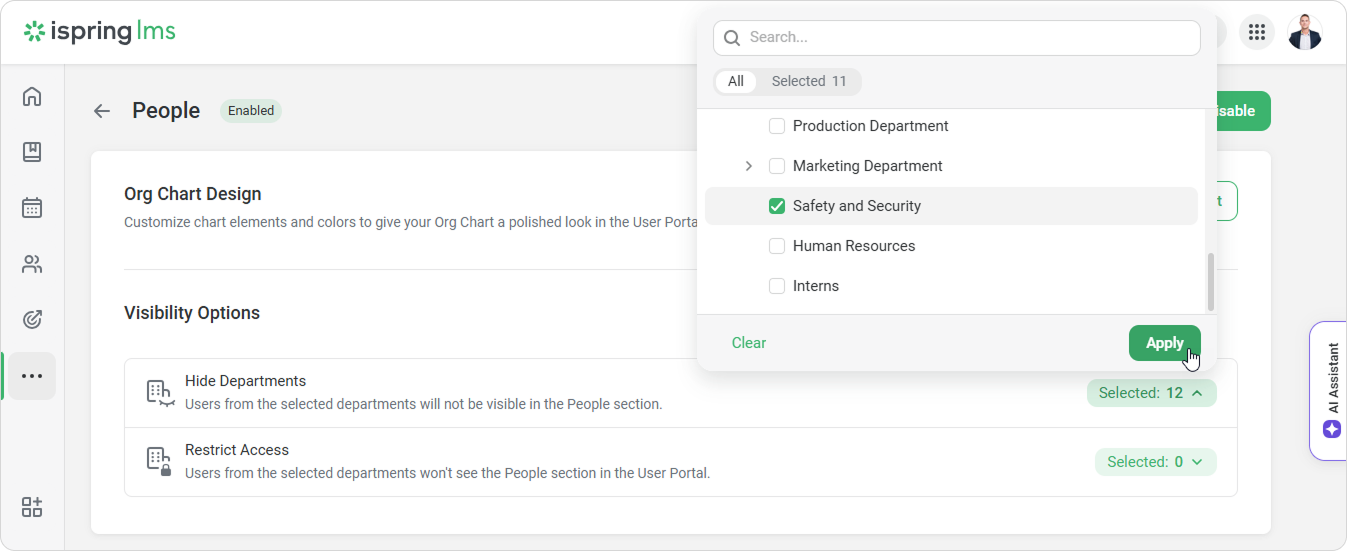Screen dimensions: 1347x551
Task: Check the Production Department checkbox
Action: 776,126
